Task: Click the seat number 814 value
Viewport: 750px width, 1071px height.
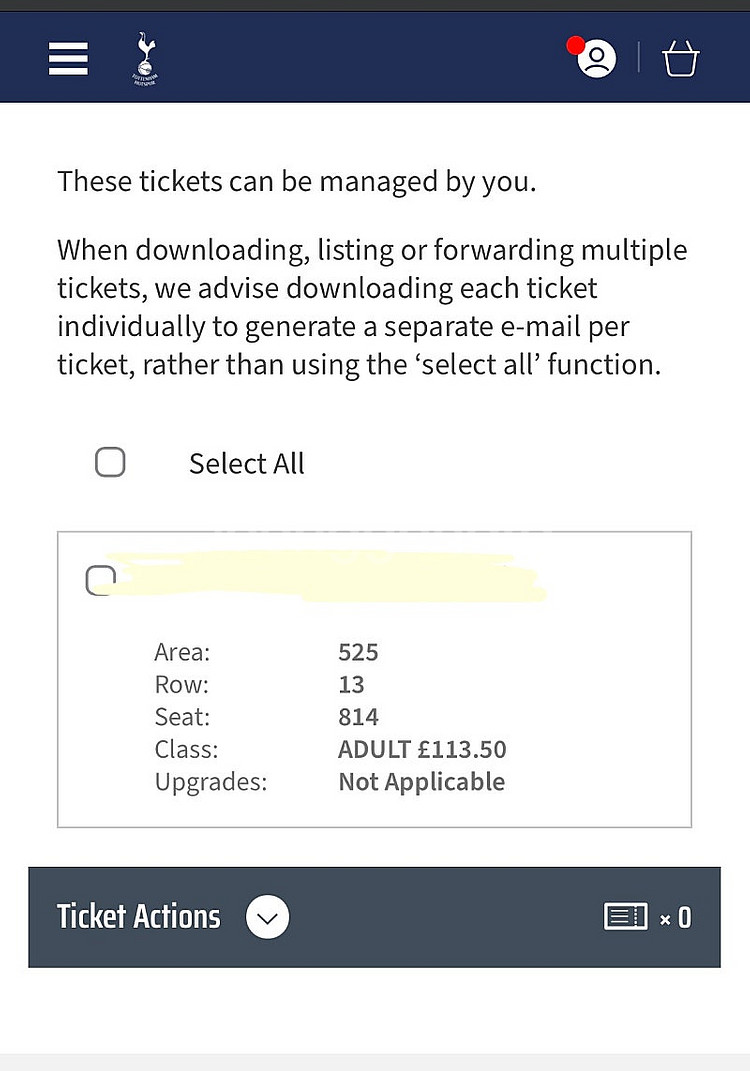Action: point(358,717)
